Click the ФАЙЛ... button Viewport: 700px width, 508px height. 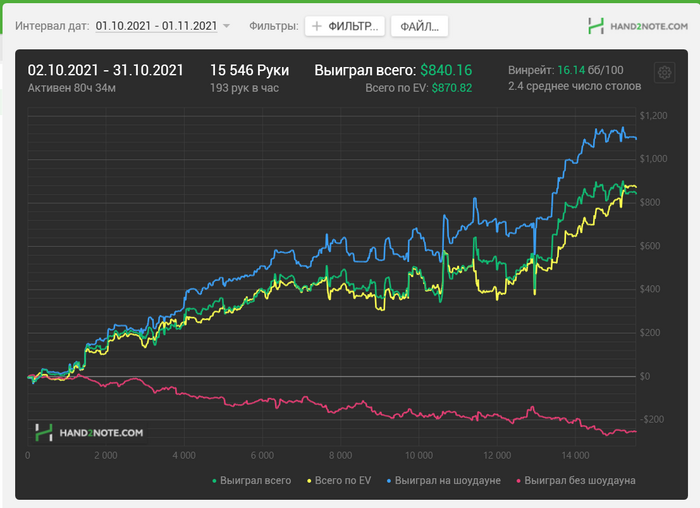419,26
